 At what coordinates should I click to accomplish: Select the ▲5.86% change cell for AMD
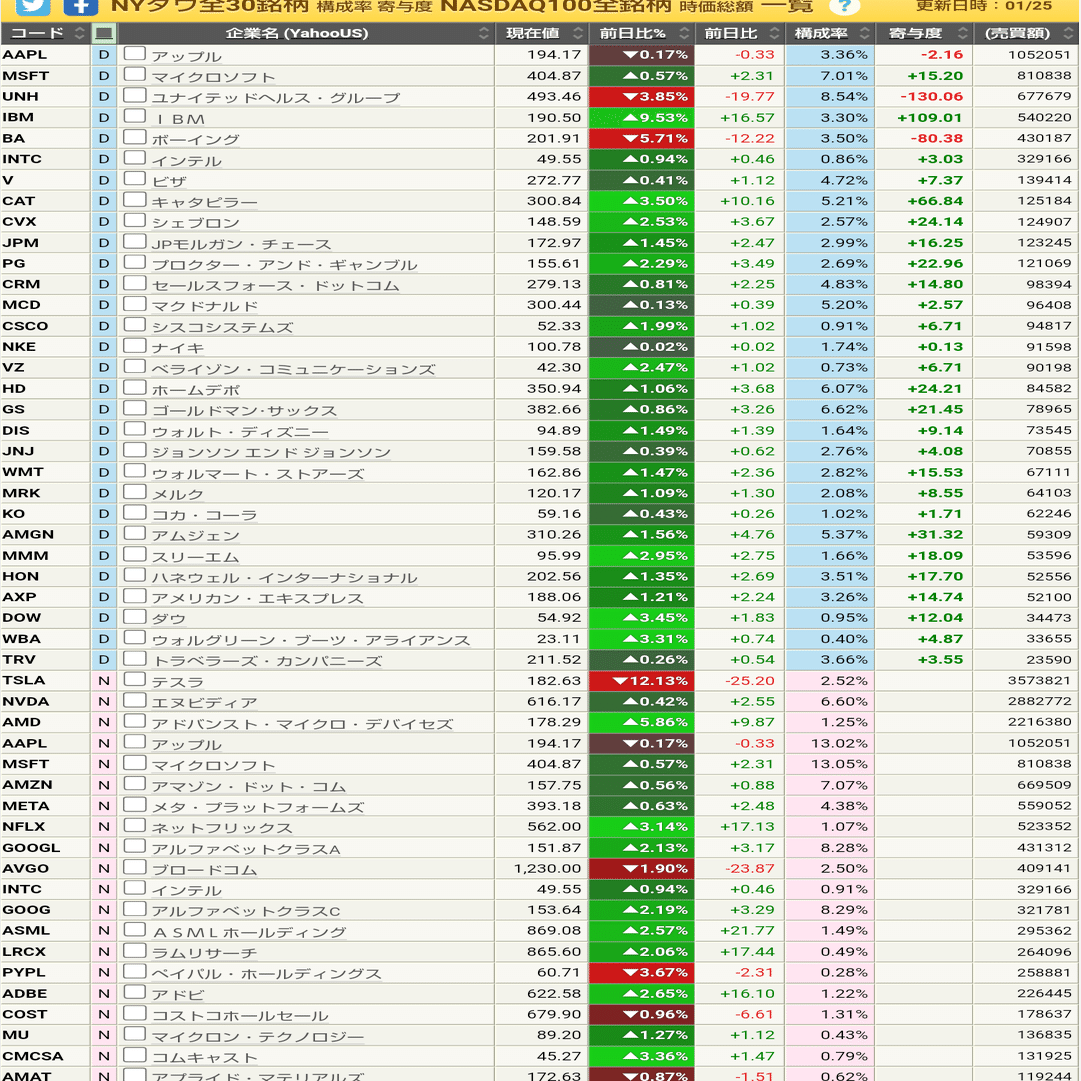pos(641,722)
